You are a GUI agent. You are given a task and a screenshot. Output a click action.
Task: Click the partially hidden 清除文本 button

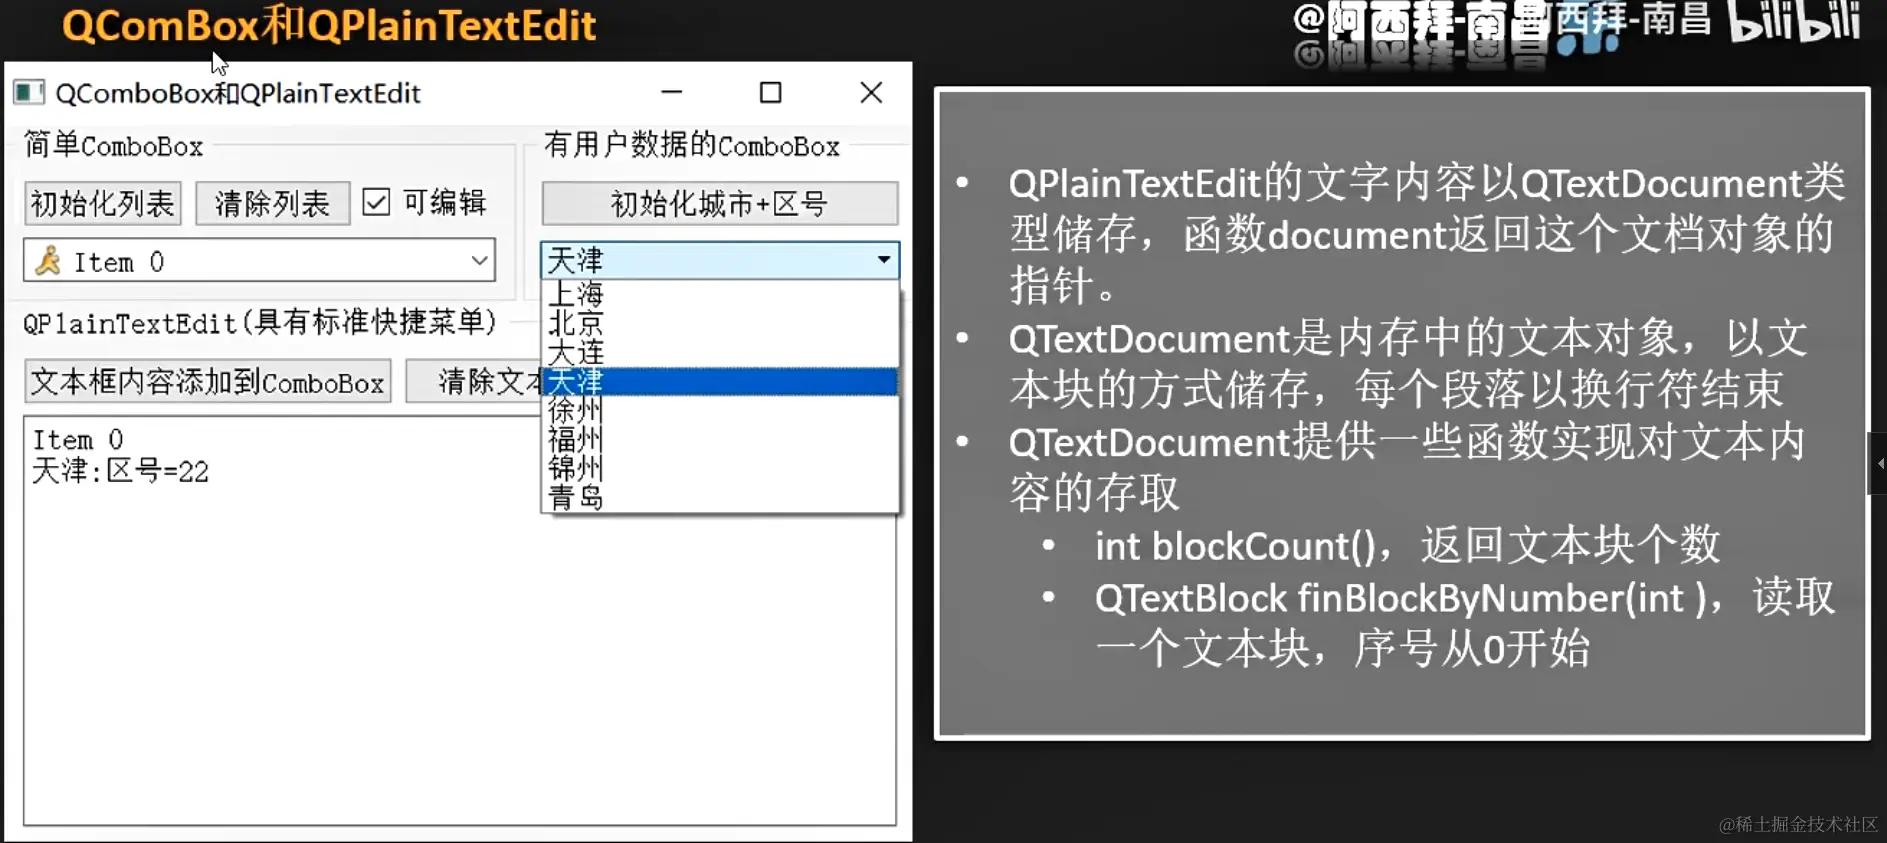tap(473, 382)
